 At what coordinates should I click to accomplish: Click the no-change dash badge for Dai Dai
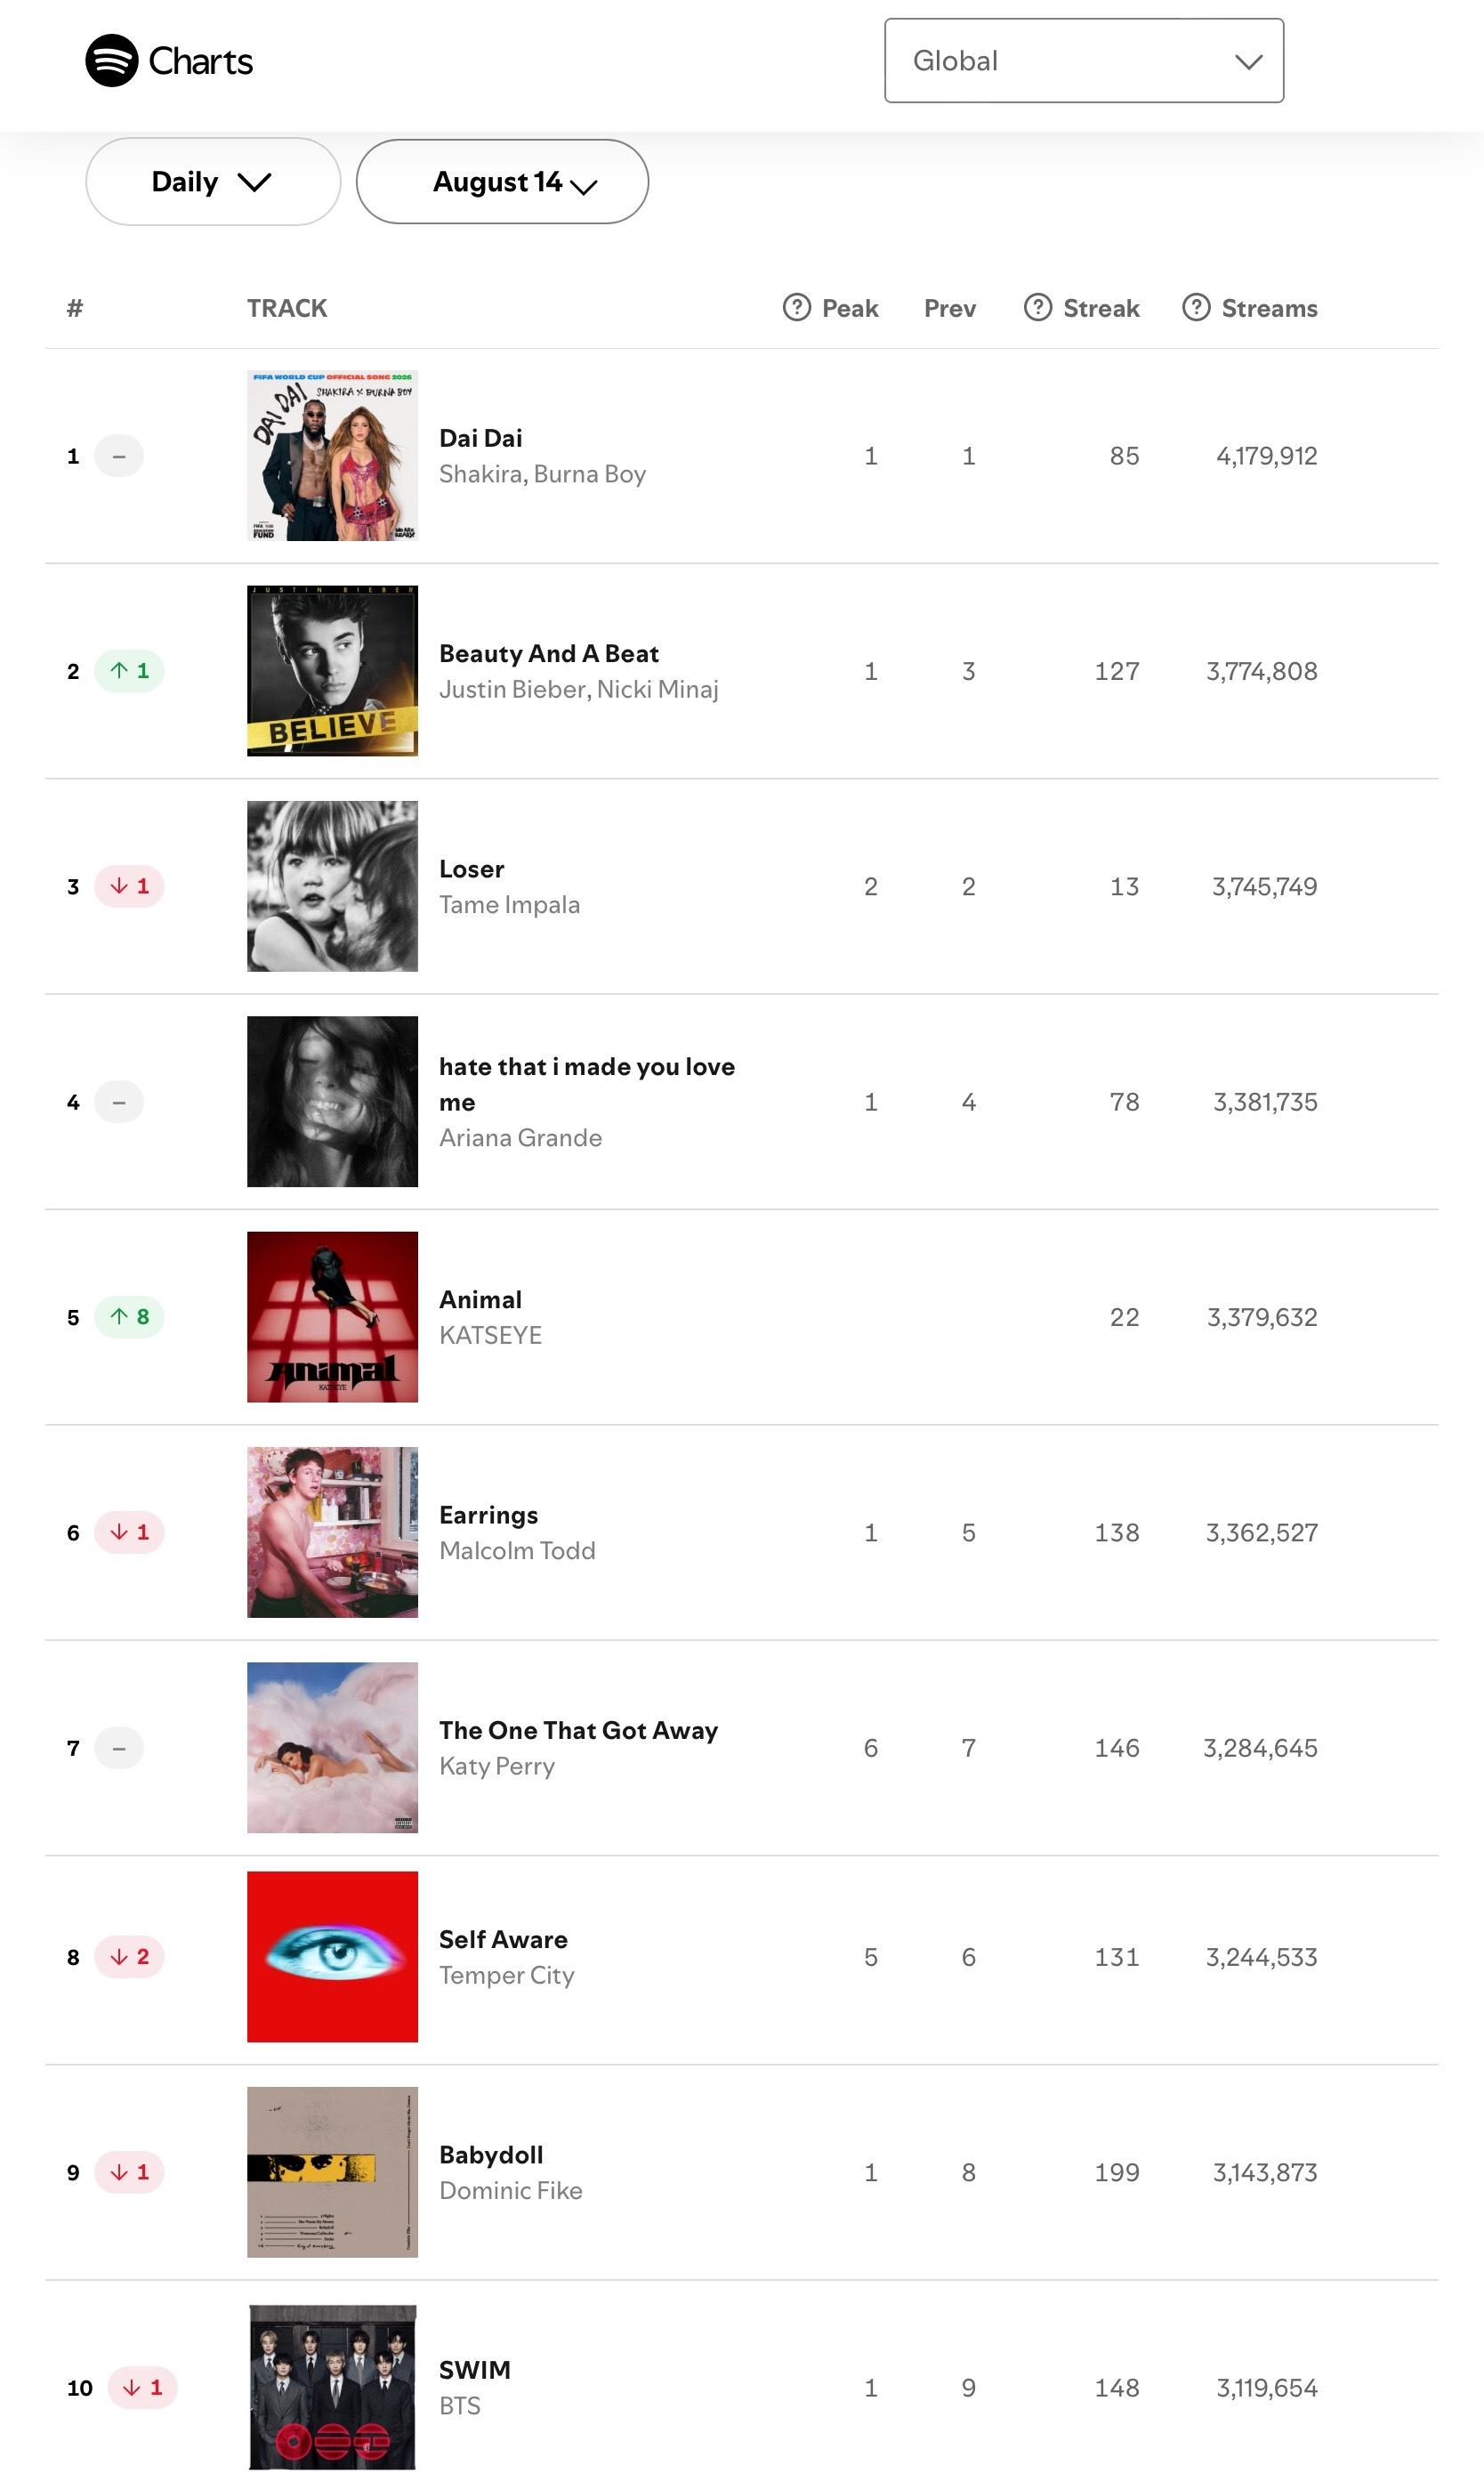coord(119,456)
